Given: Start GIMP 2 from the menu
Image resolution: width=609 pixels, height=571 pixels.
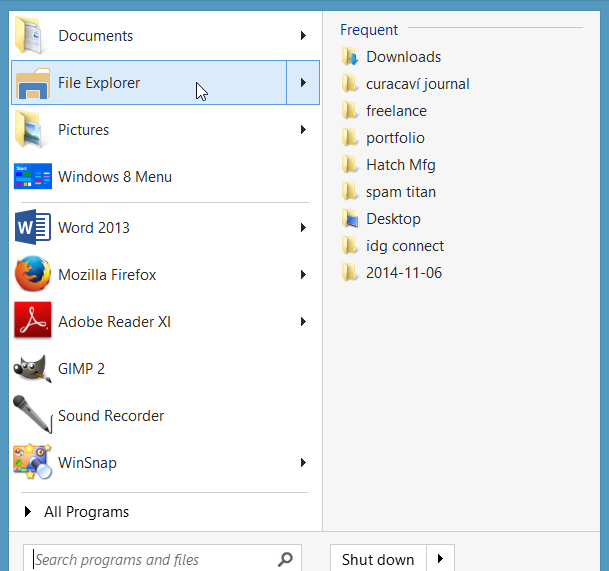Looking at the screenshot, I should [x=165, y=368].
